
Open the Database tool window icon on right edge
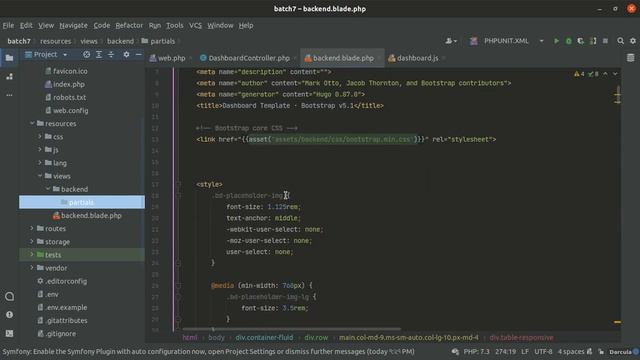[x=631, y=58]
